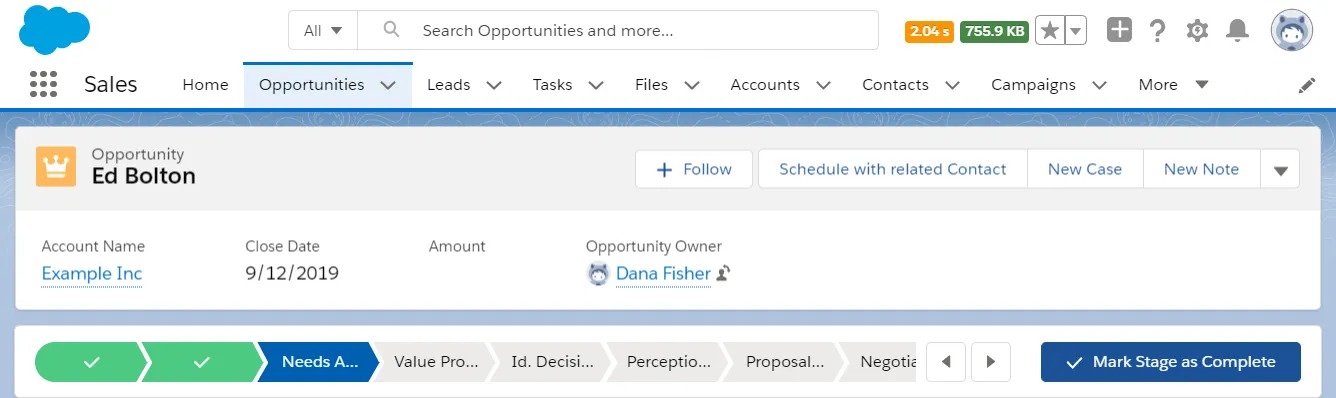Open the Example Inc account link
Viewport: 1336px width, 398px height.
coord(92,273)
